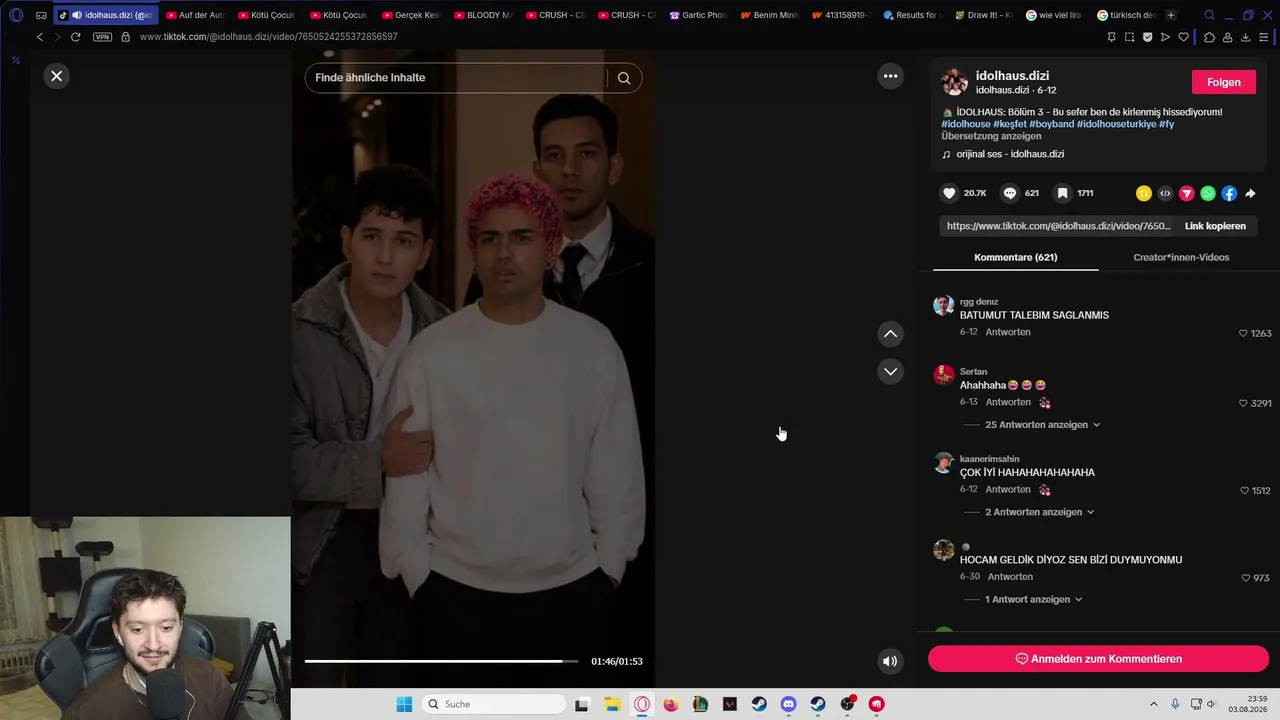Open the Windows Start menu
This screenshot has width=1280, height=720.
pos(404,704)
